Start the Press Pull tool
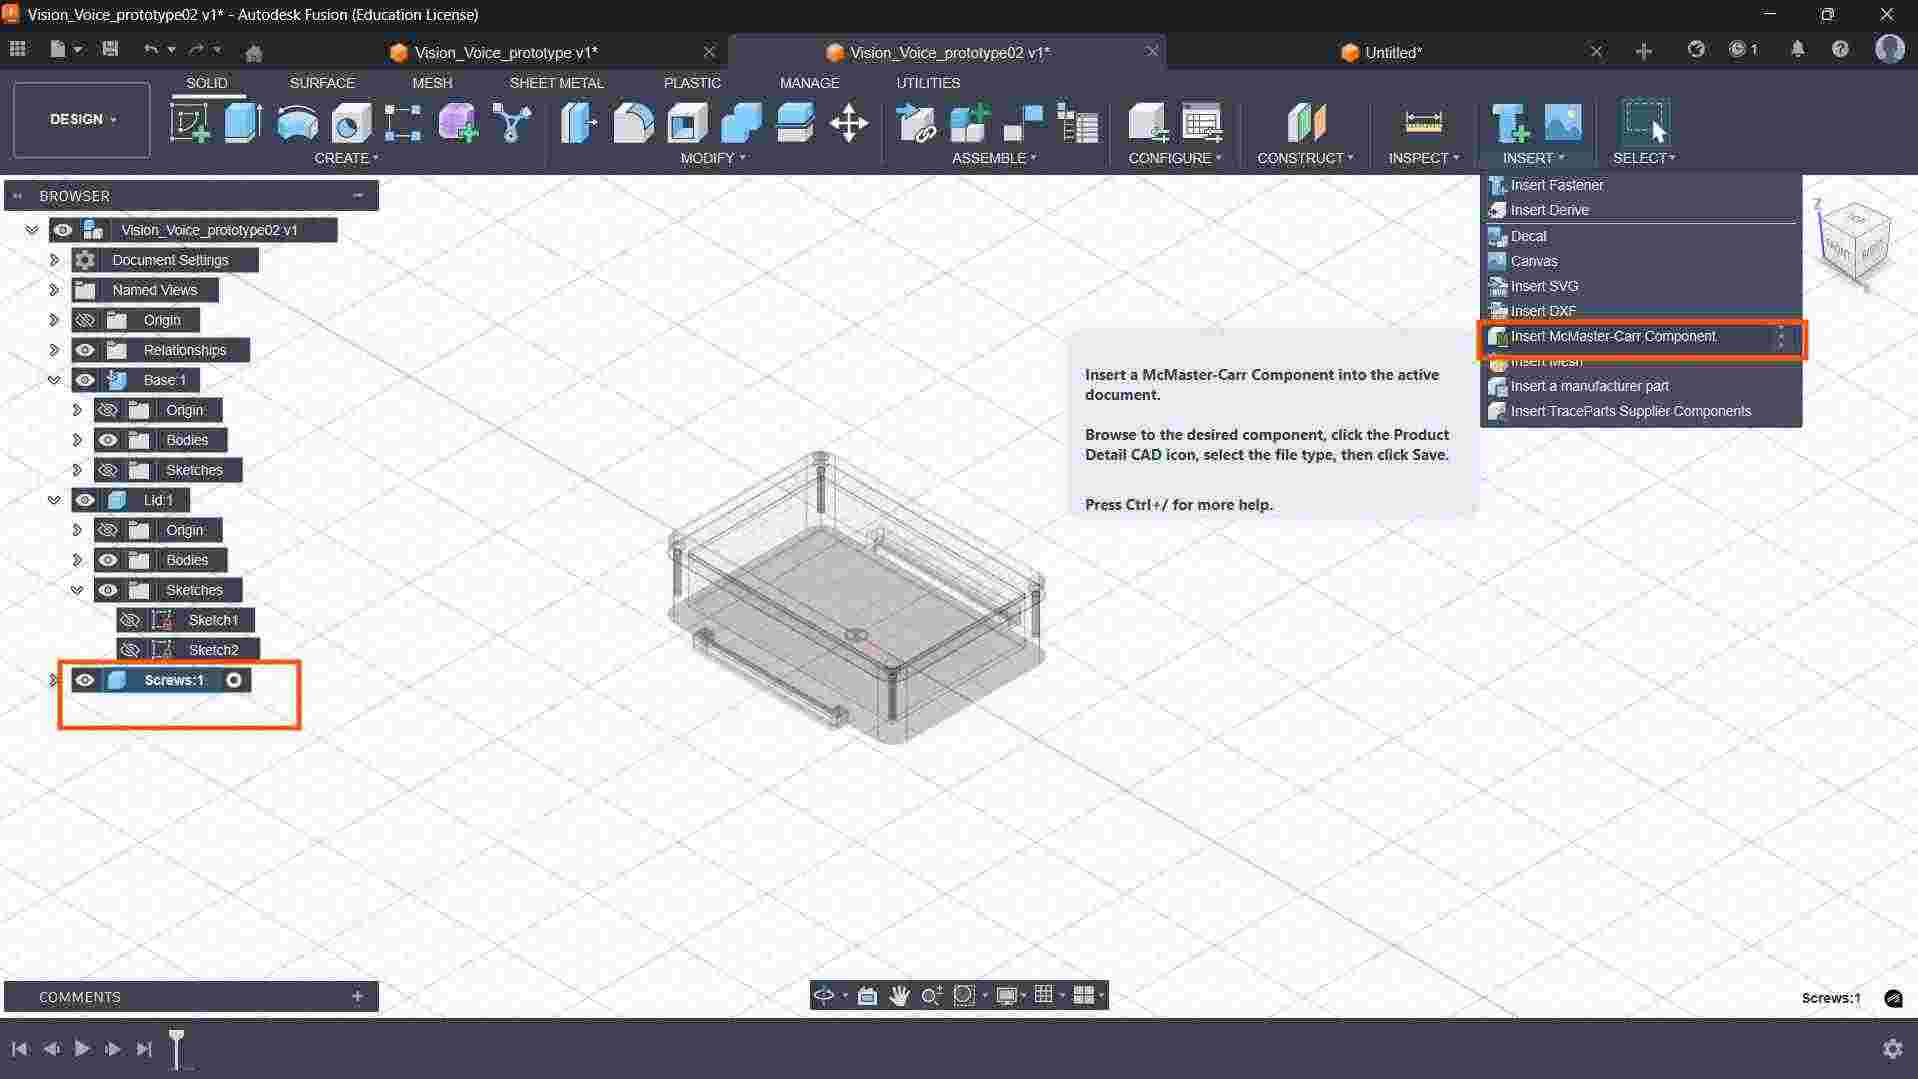The height and width of the screenshot is (1079, 1918). pos(579,123)
